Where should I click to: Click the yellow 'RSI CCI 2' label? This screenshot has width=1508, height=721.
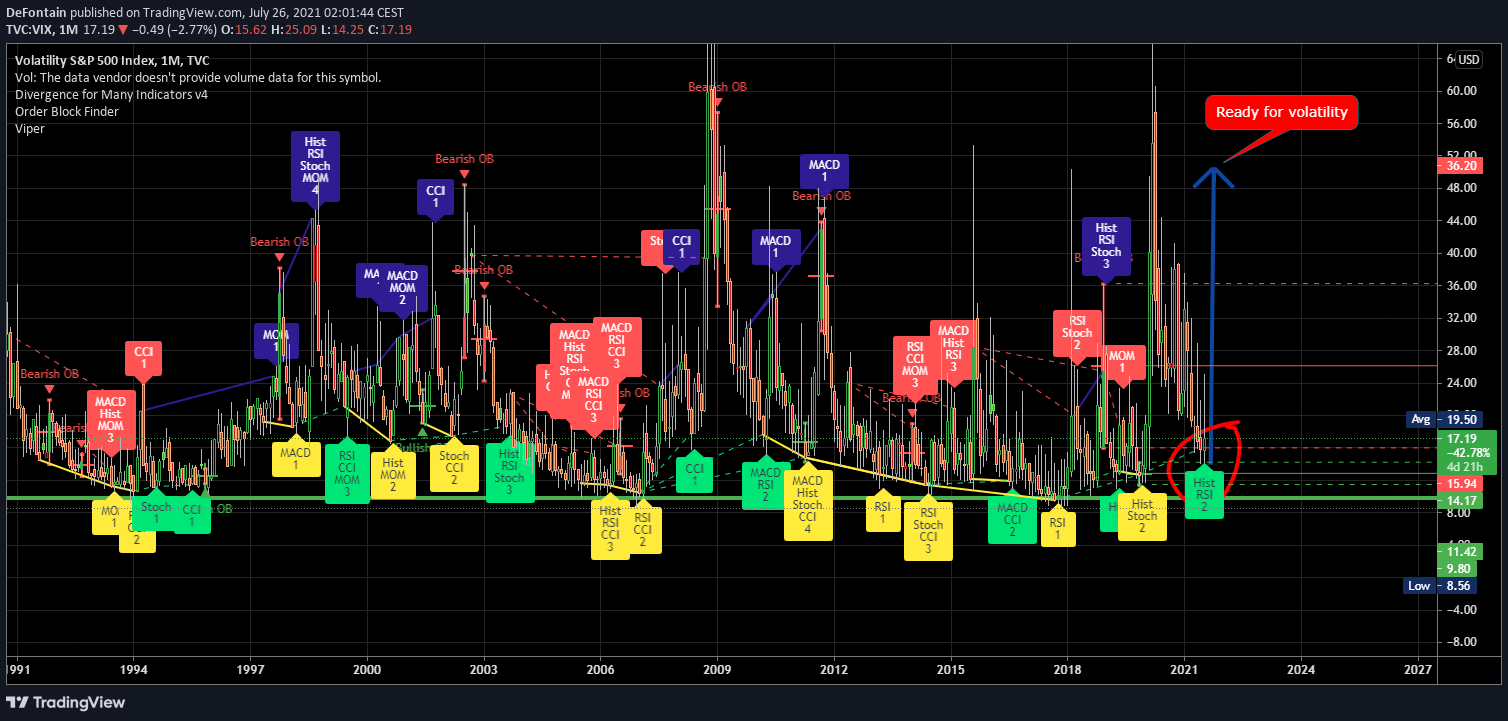coord(643,530)
